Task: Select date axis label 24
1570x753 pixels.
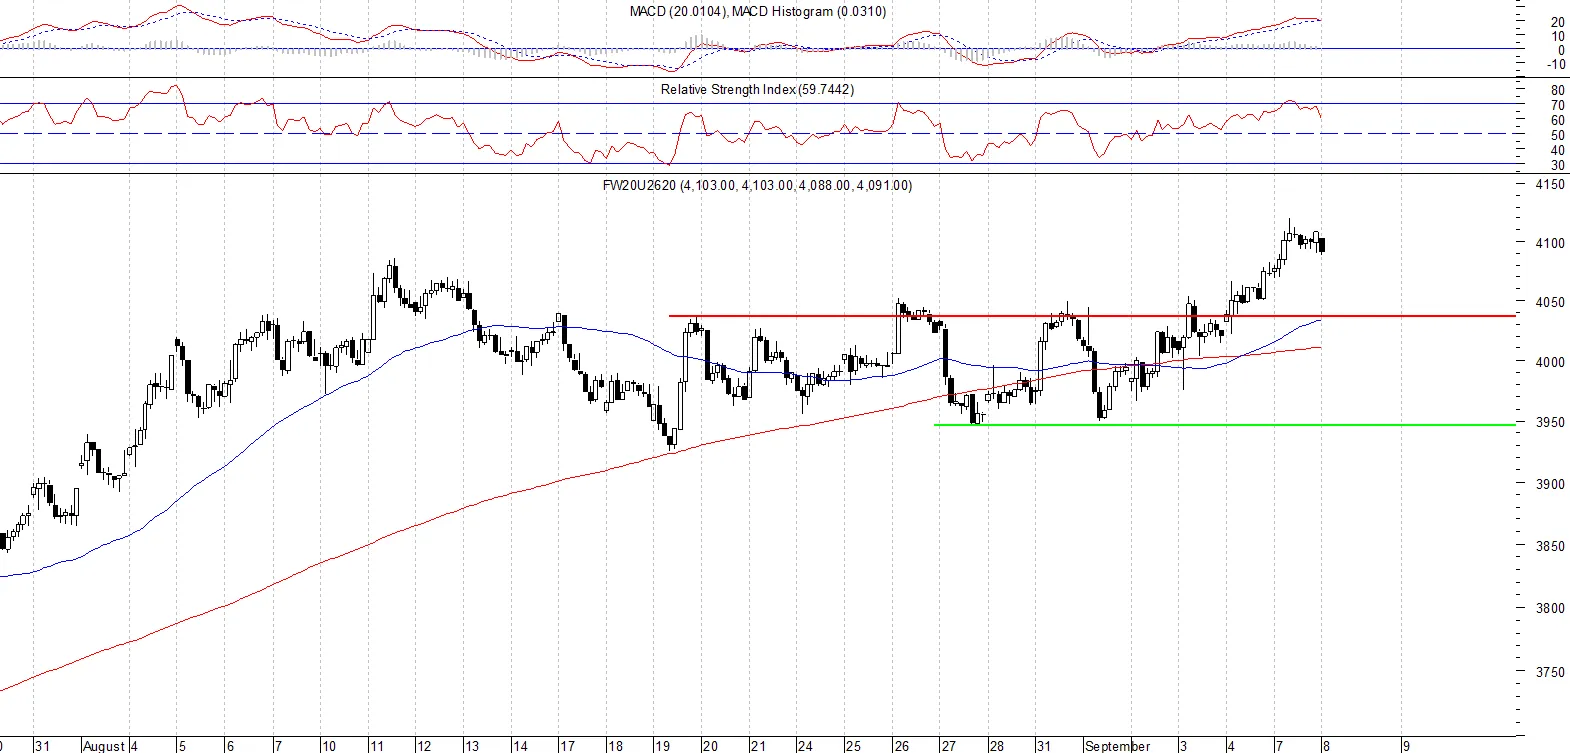Action: pos(805,746)
